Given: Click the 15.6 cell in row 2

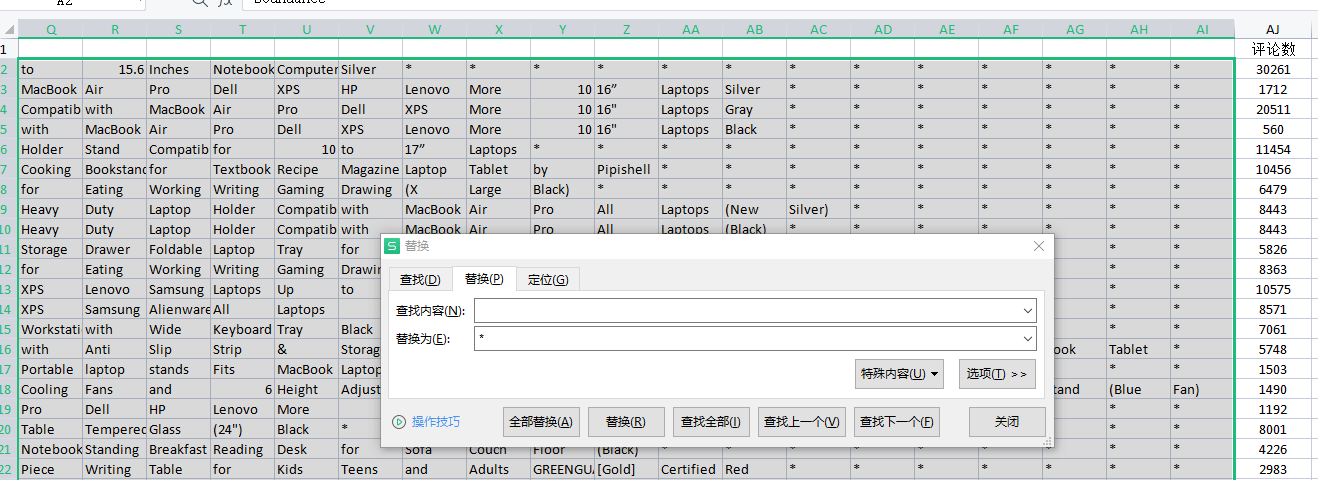Looking at the screenshot, I should coord(115,69).
